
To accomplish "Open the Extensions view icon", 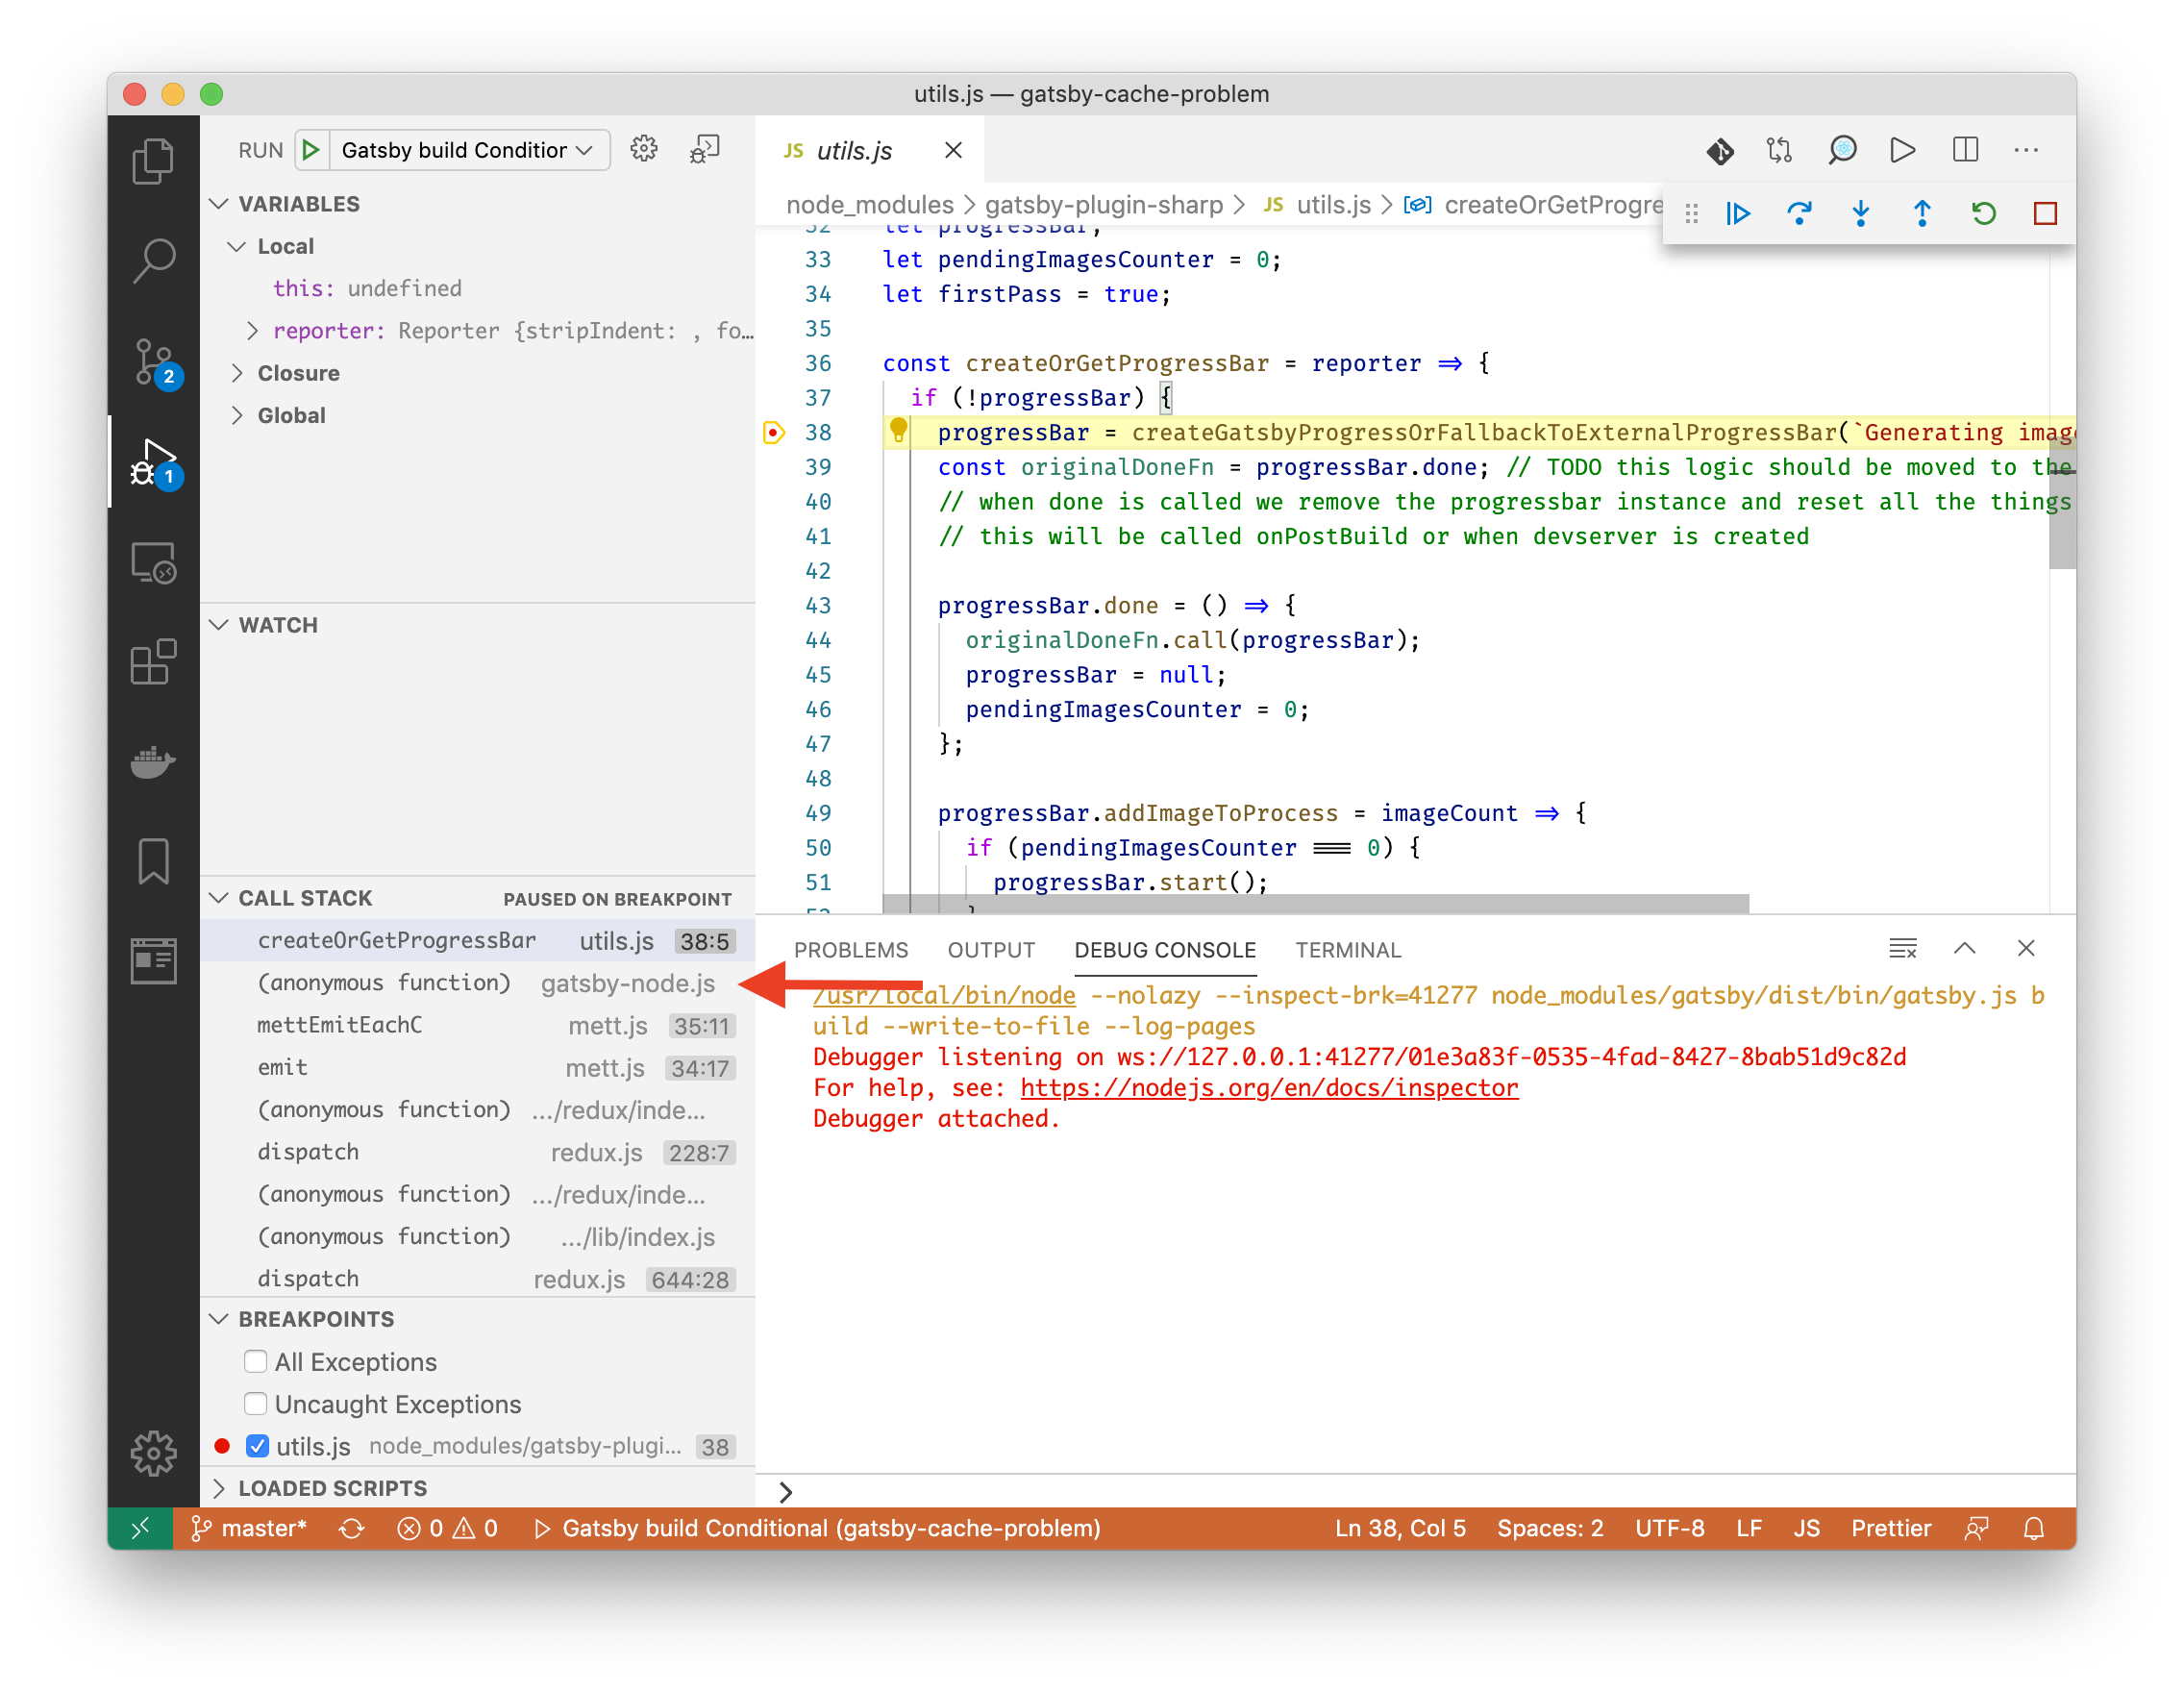I will tap(153, 662).
